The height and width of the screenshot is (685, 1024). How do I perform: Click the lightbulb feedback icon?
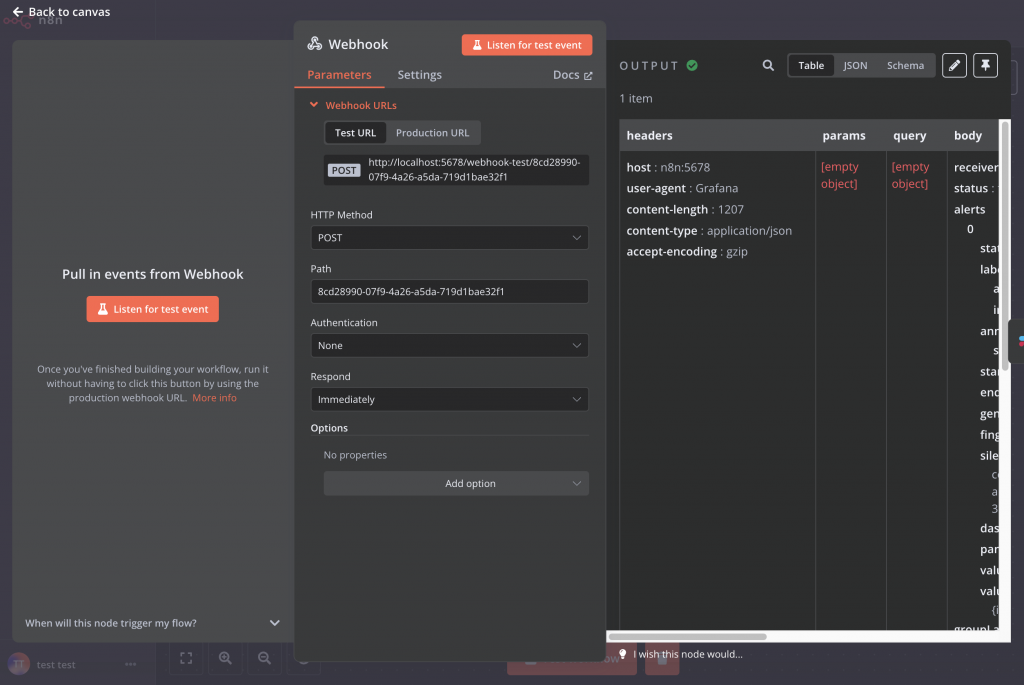pos(622,654)
